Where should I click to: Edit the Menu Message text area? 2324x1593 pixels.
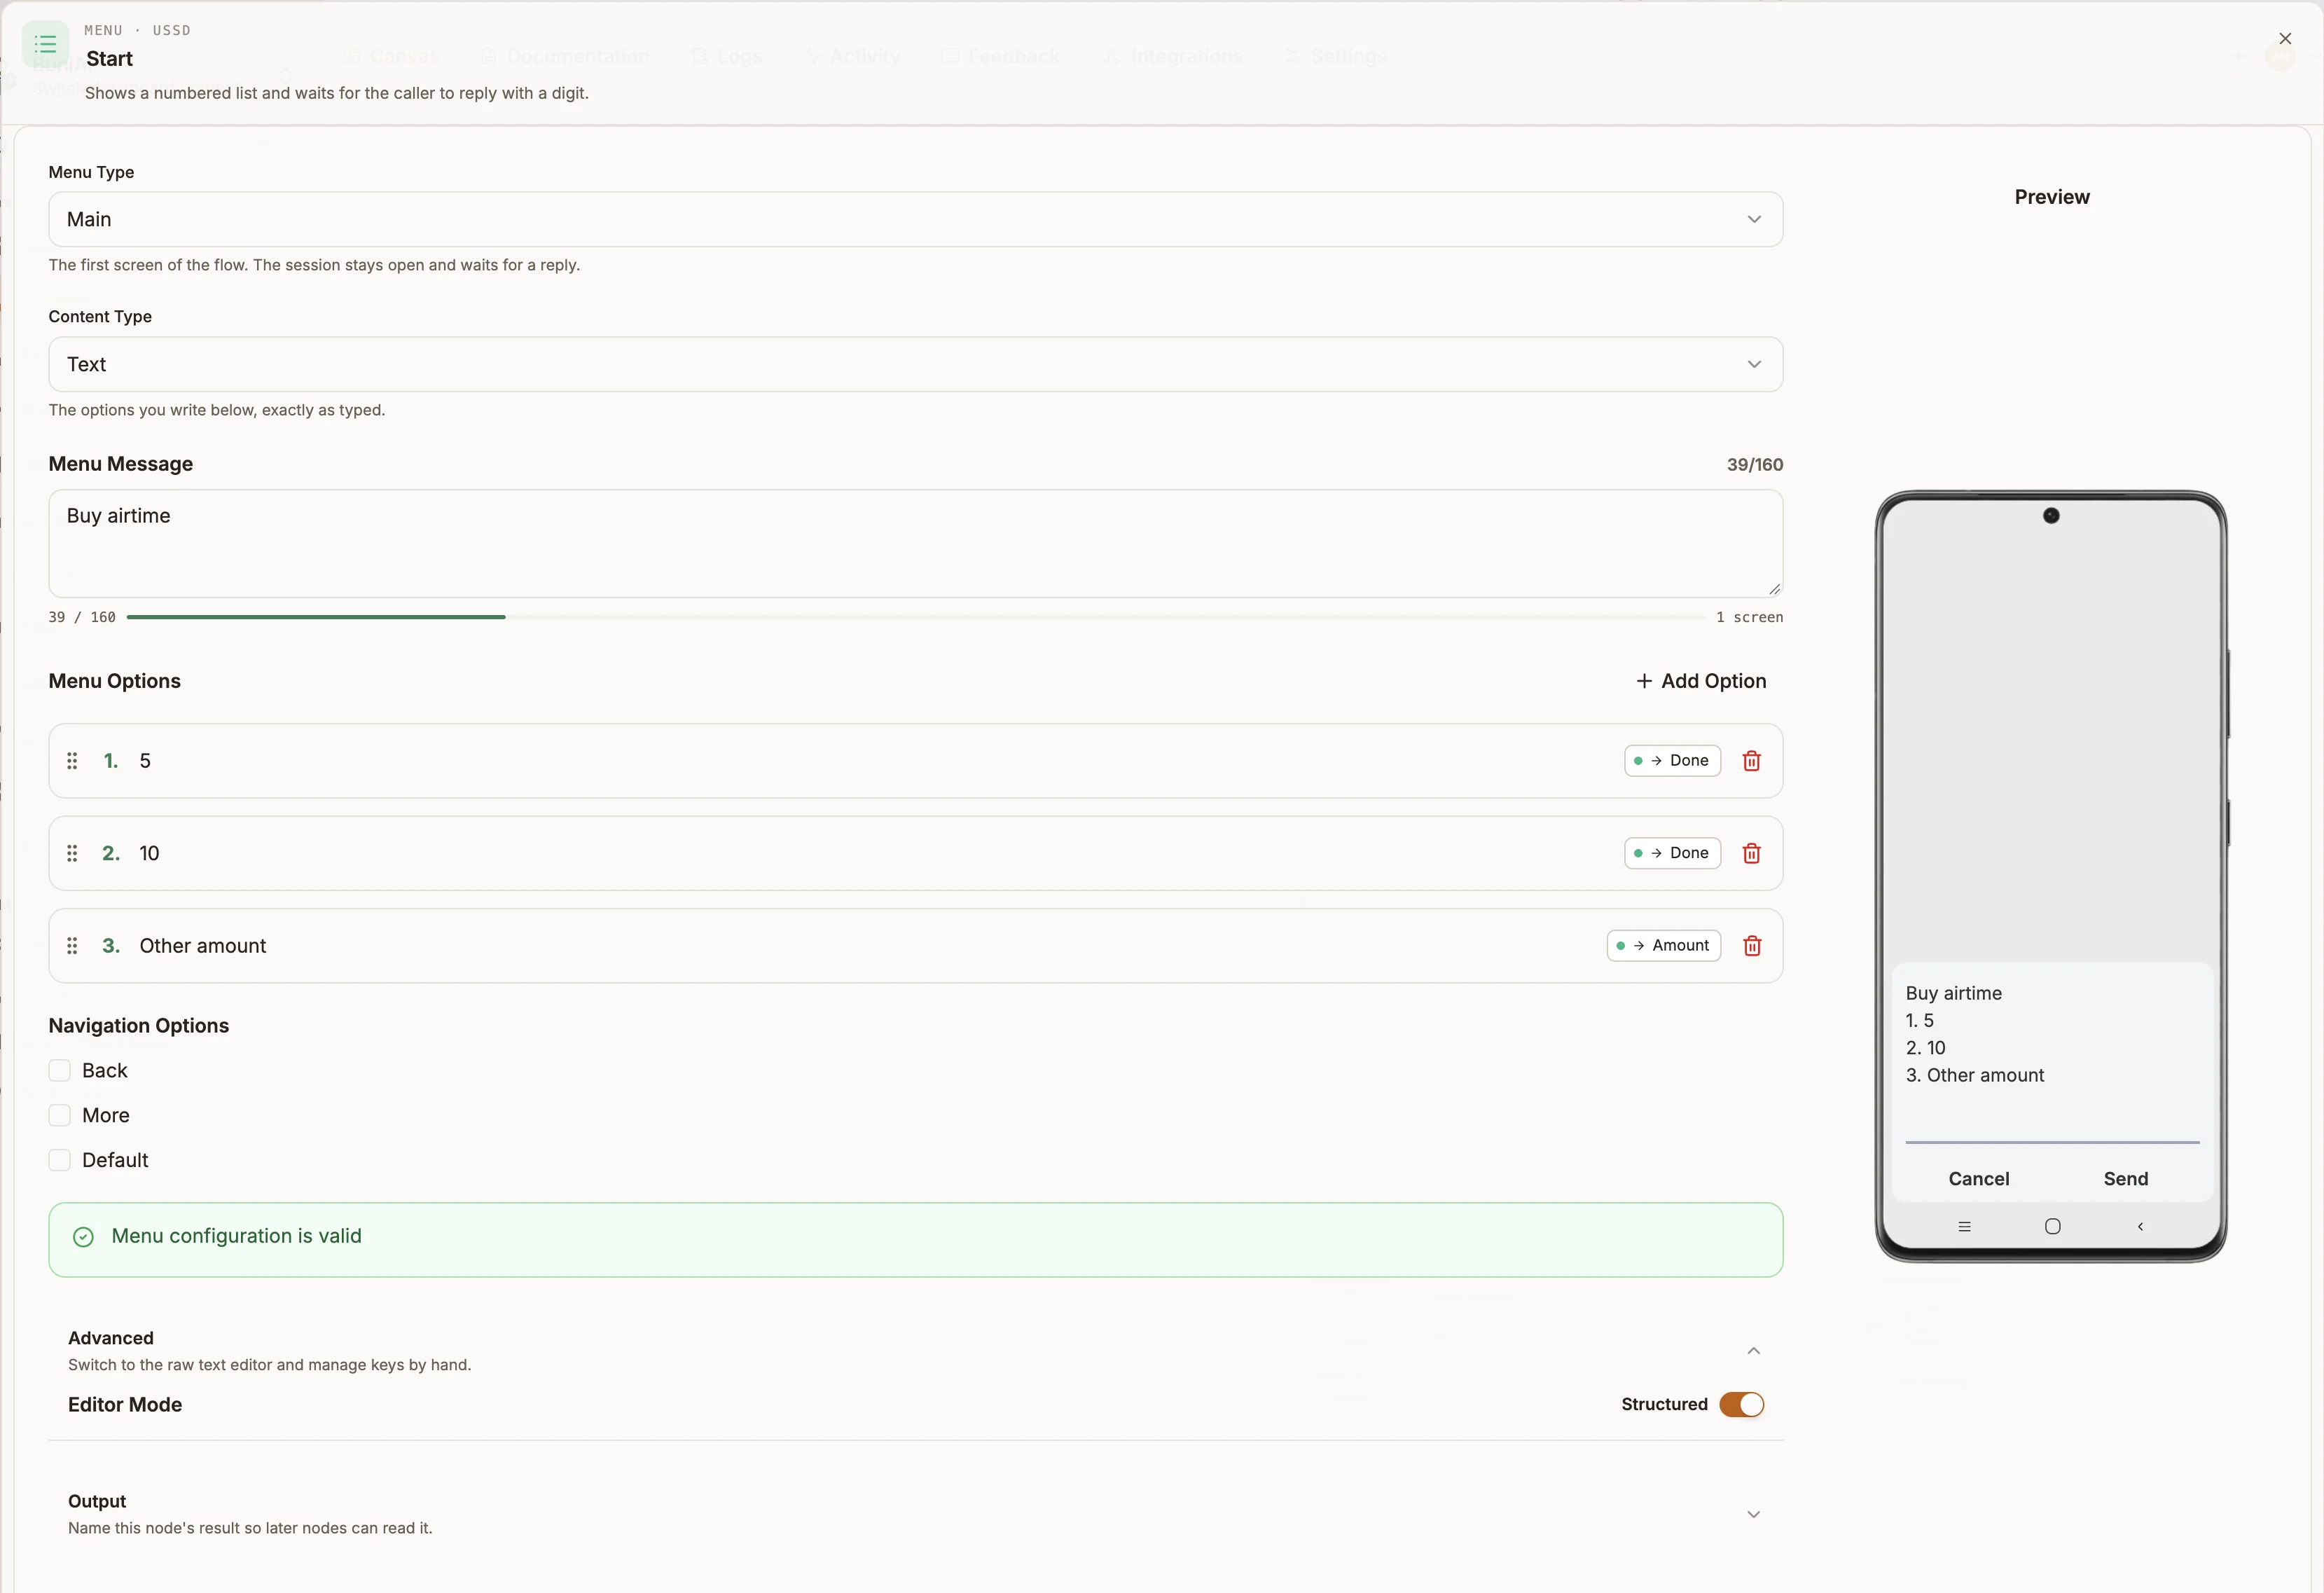click(915, 543)
